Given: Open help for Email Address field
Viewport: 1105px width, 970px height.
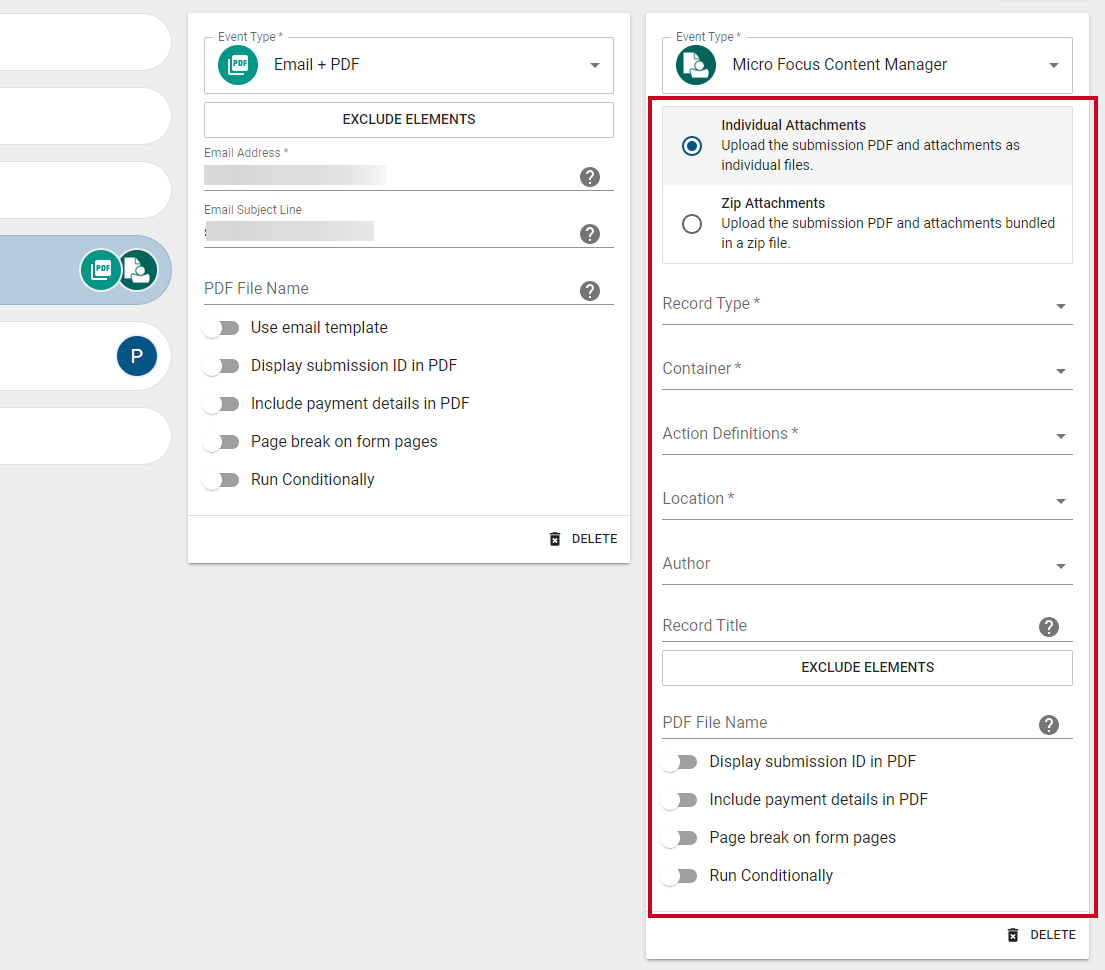Looking at the screenshot, I should pyautogui.click(x=590, y=177).
